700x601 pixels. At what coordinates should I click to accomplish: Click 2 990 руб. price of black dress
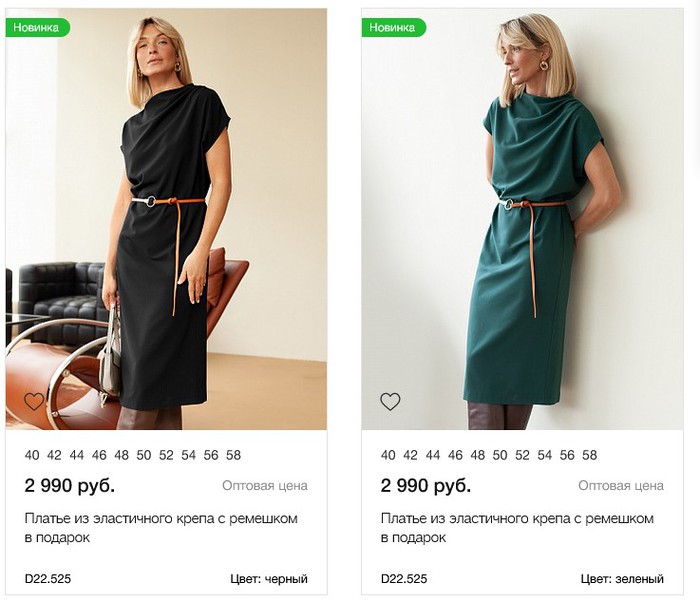69,486
